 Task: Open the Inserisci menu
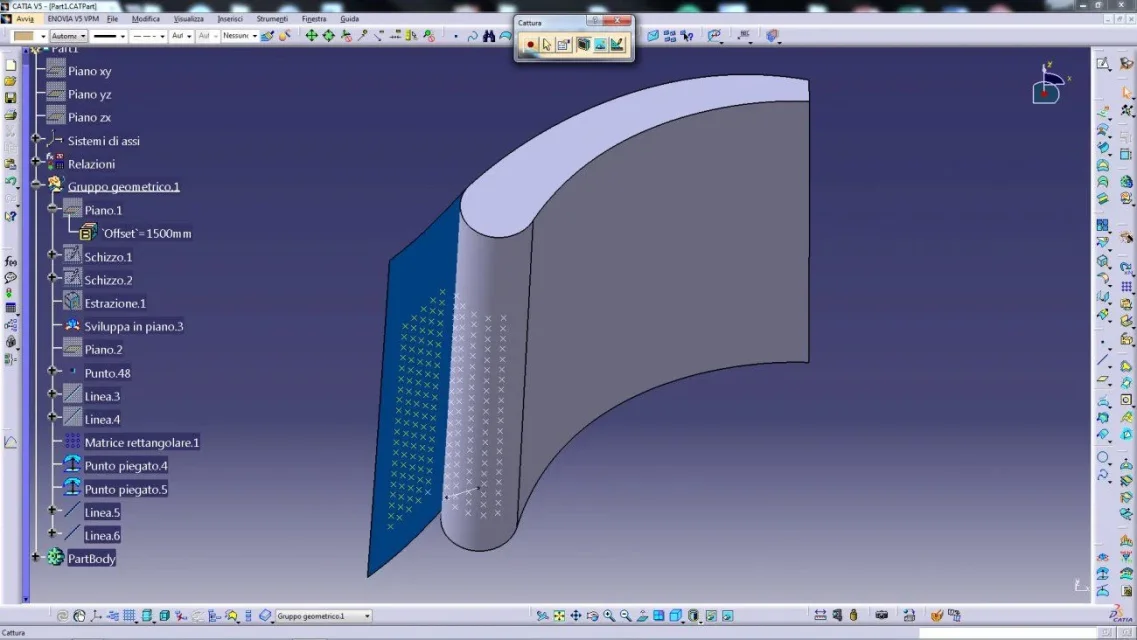tap(230, 19)
